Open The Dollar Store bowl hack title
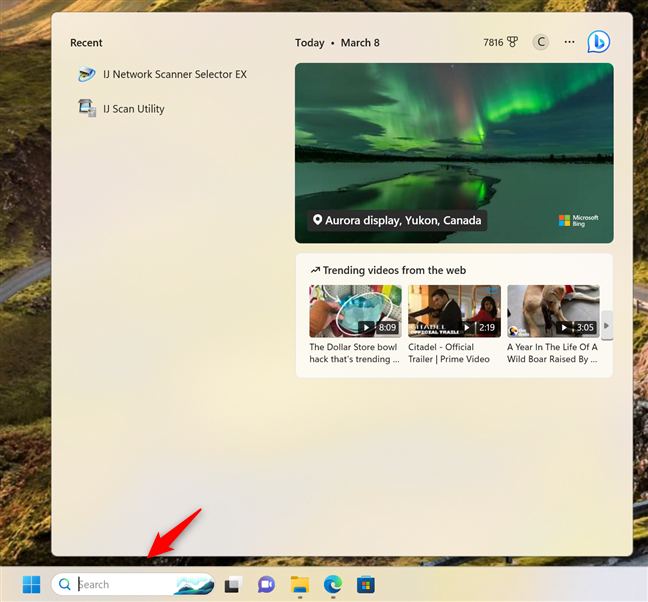 [x=354, y=353]
